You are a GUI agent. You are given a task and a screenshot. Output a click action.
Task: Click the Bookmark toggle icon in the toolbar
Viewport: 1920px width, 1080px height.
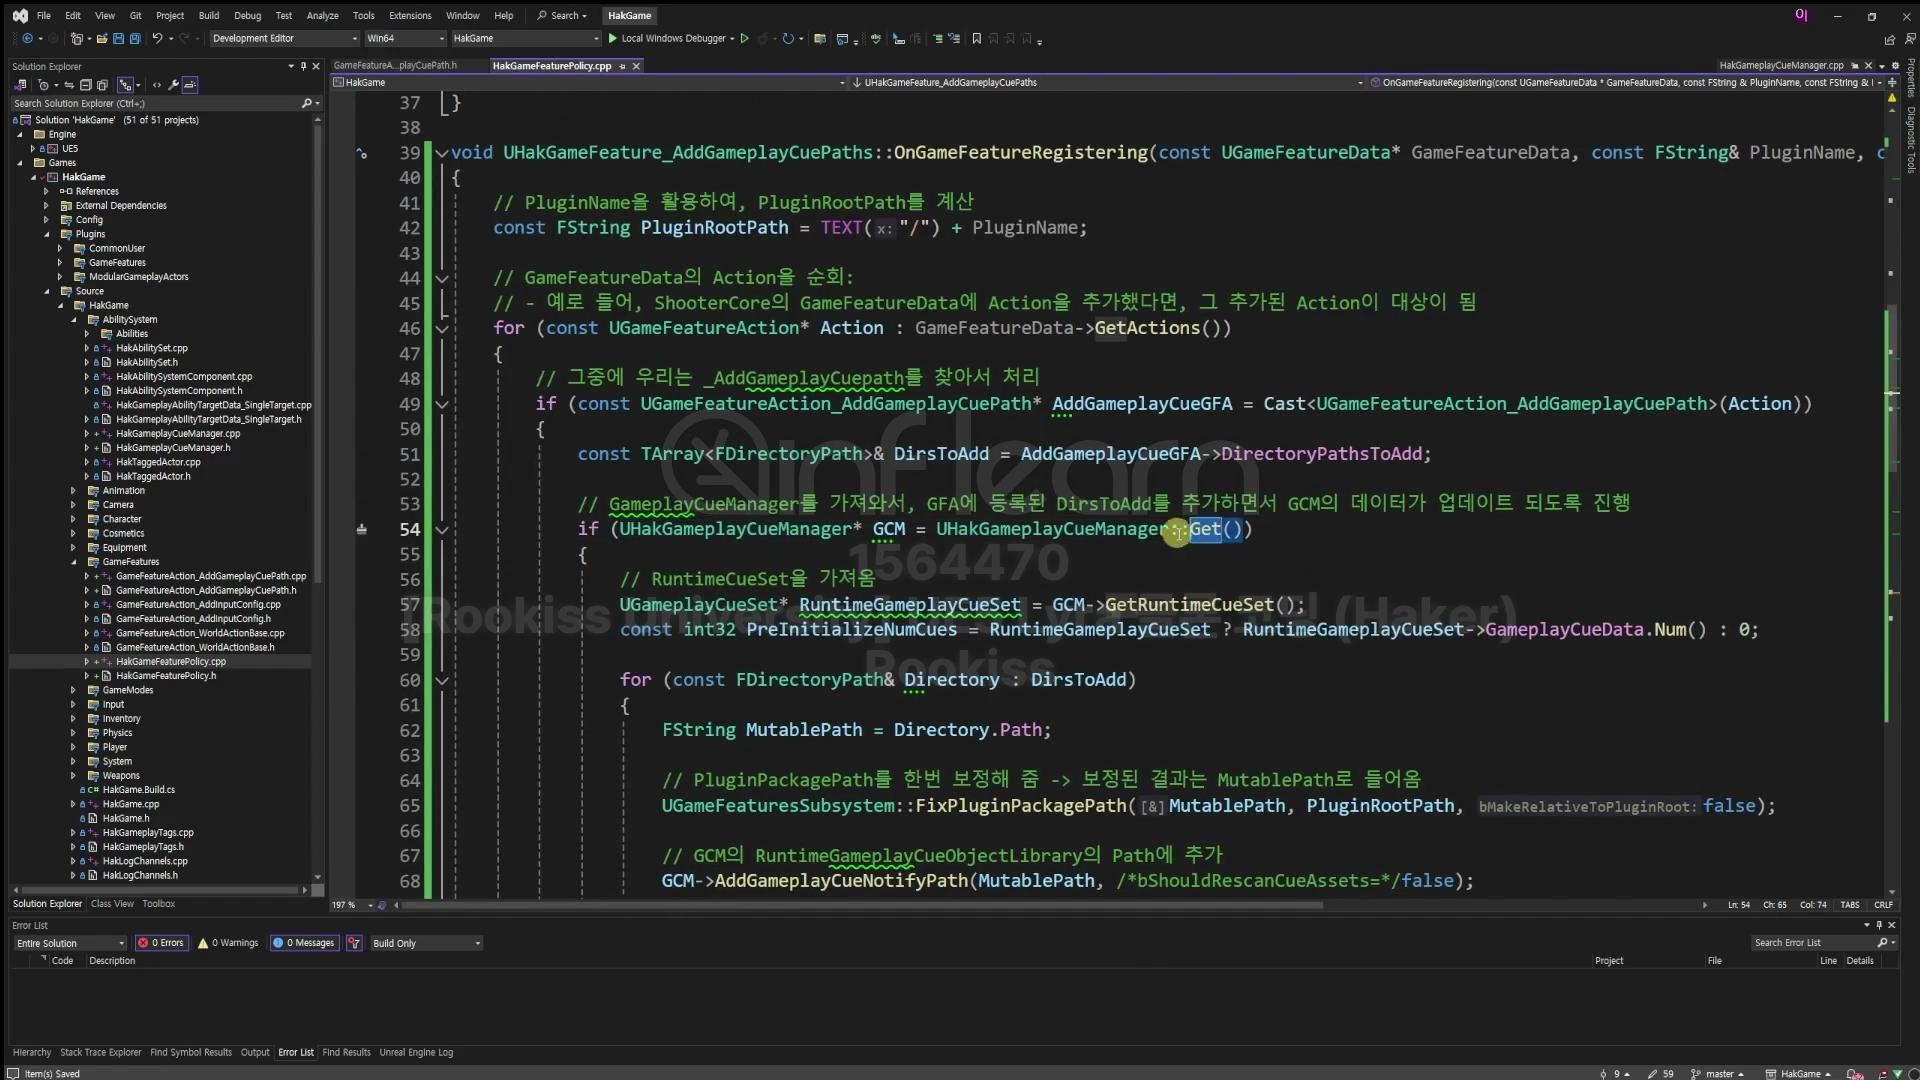tap(977, 39)
